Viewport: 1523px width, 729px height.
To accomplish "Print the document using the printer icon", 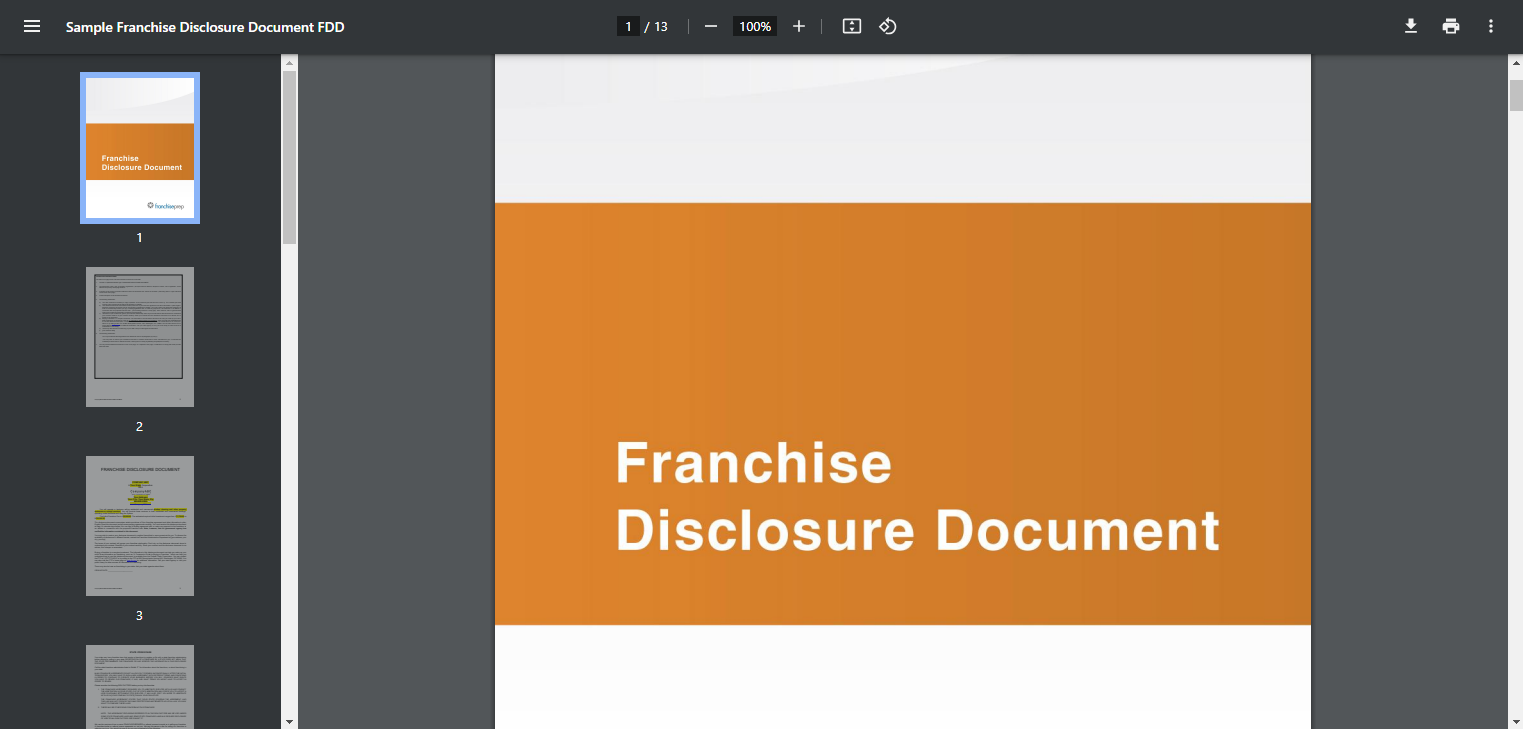I will pos(1450,27).
